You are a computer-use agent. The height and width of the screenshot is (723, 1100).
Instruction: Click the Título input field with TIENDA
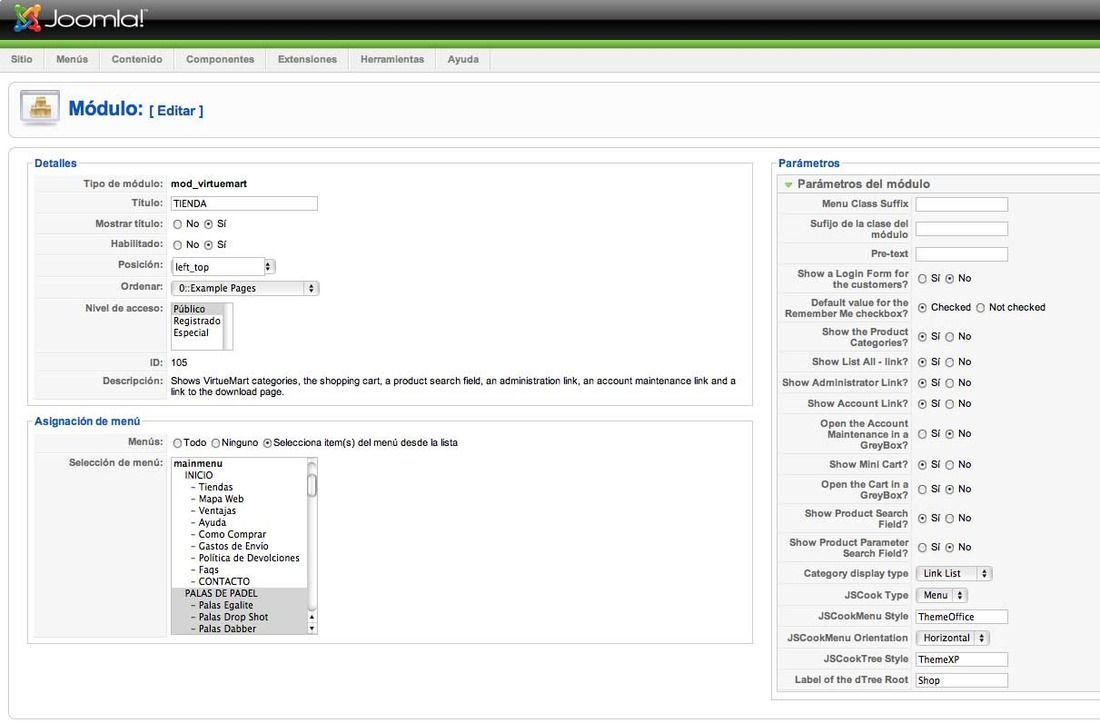(244, 203)
